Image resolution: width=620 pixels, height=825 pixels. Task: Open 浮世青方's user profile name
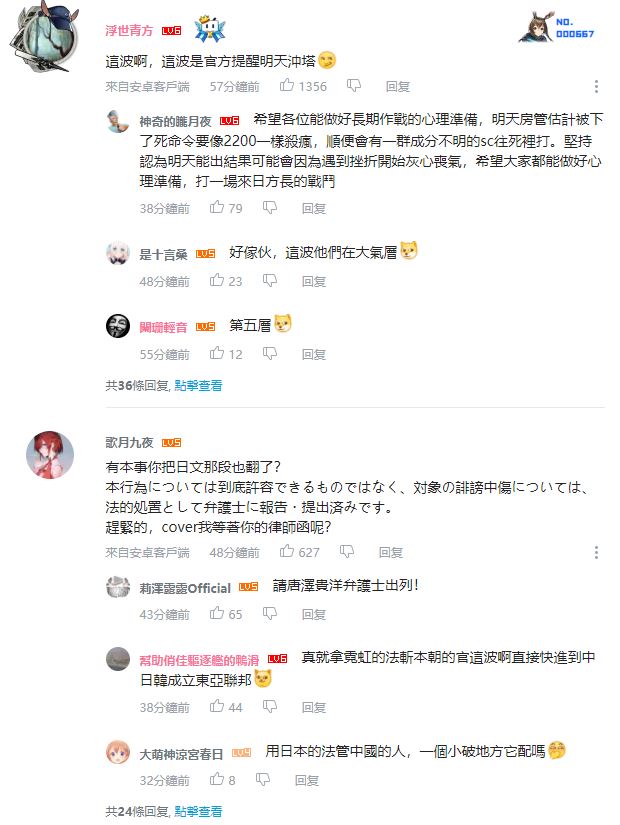coord(129,31)
